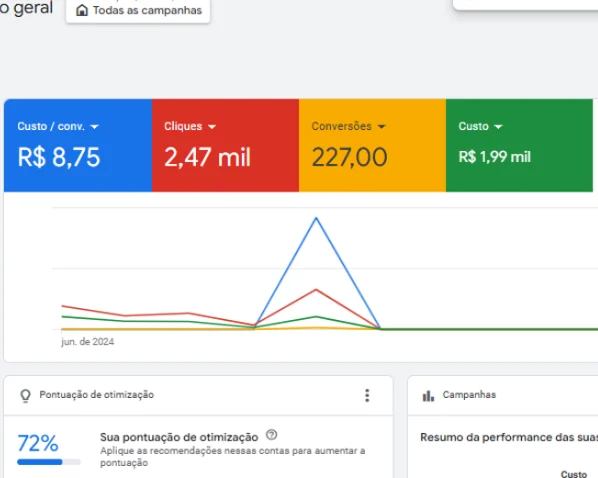Viewport: 598px width, 478px height.
Task: Select the red Cliques scorecard
Action: pos(225,145)
